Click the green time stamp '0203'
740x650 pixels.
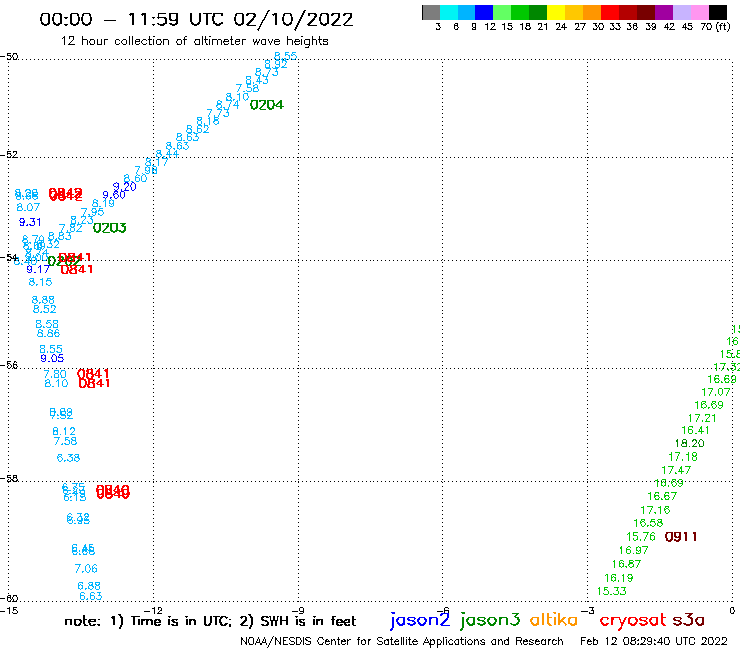pyautogui.click(x=109, y=228)
